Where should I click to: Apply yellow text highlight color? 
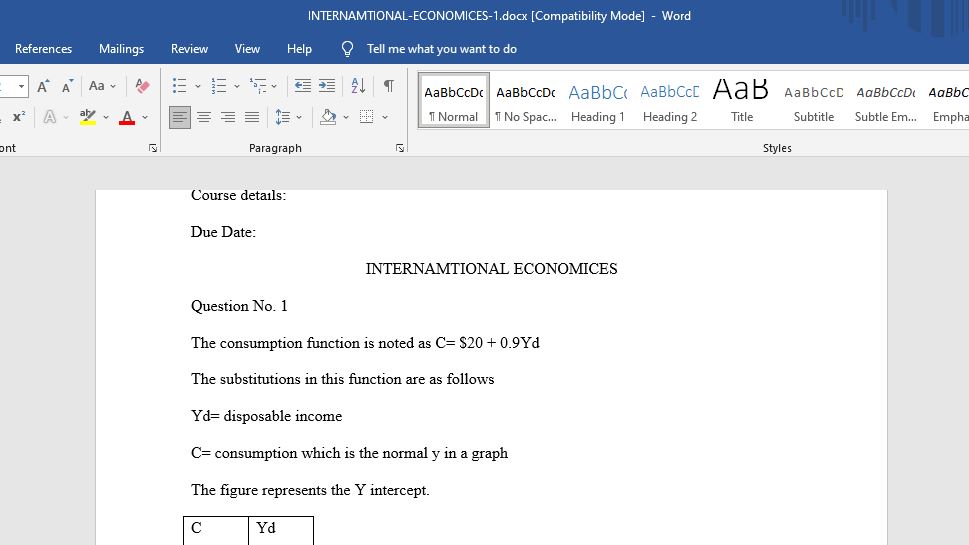(x=88, y=117)
